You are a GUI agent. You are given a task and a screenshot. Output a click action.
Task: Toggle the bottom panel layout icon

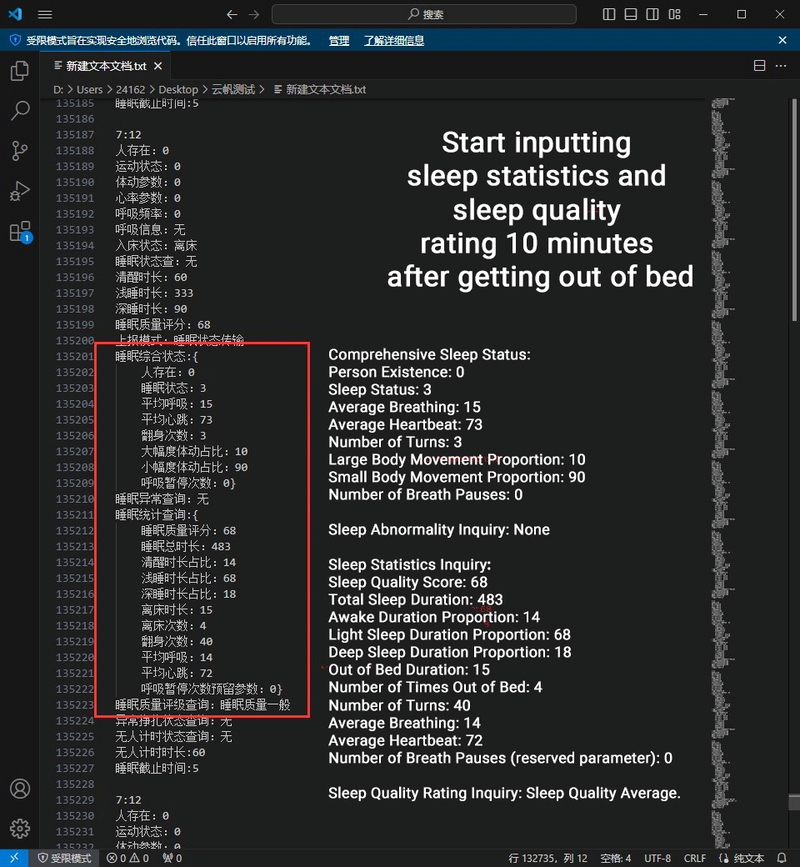click(630, 14)
